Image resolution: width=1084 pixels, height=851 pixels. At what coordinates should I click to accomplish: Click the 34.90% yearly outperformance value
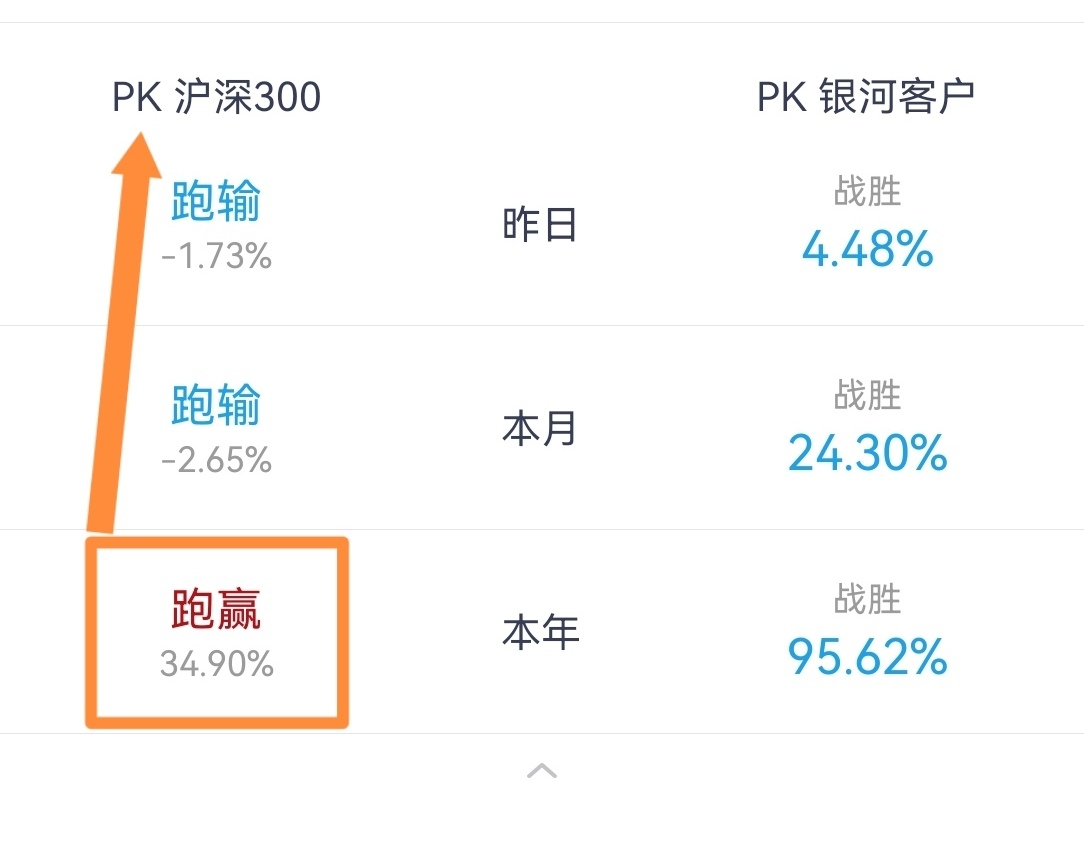click(x=216, y=664)
